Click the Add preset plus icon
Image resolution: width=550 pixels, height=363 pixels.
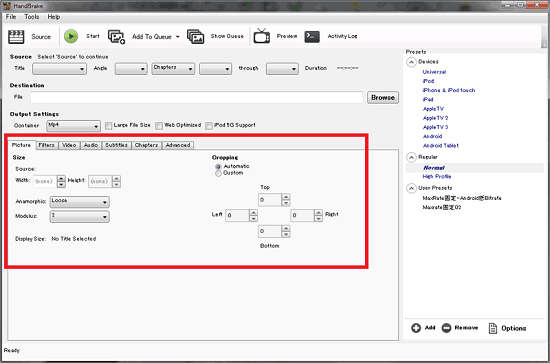[416, 328]
